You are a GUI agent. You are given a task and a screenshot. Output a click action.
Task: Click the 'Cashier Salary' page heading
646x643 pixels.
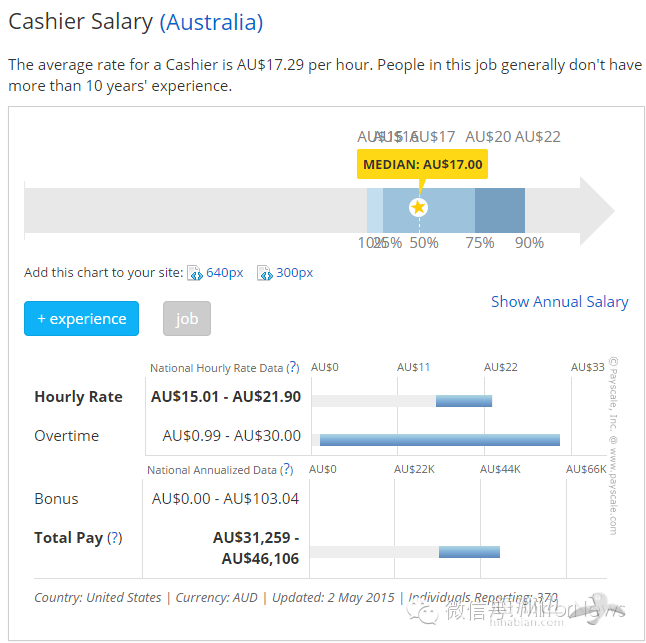click(81, 21)
